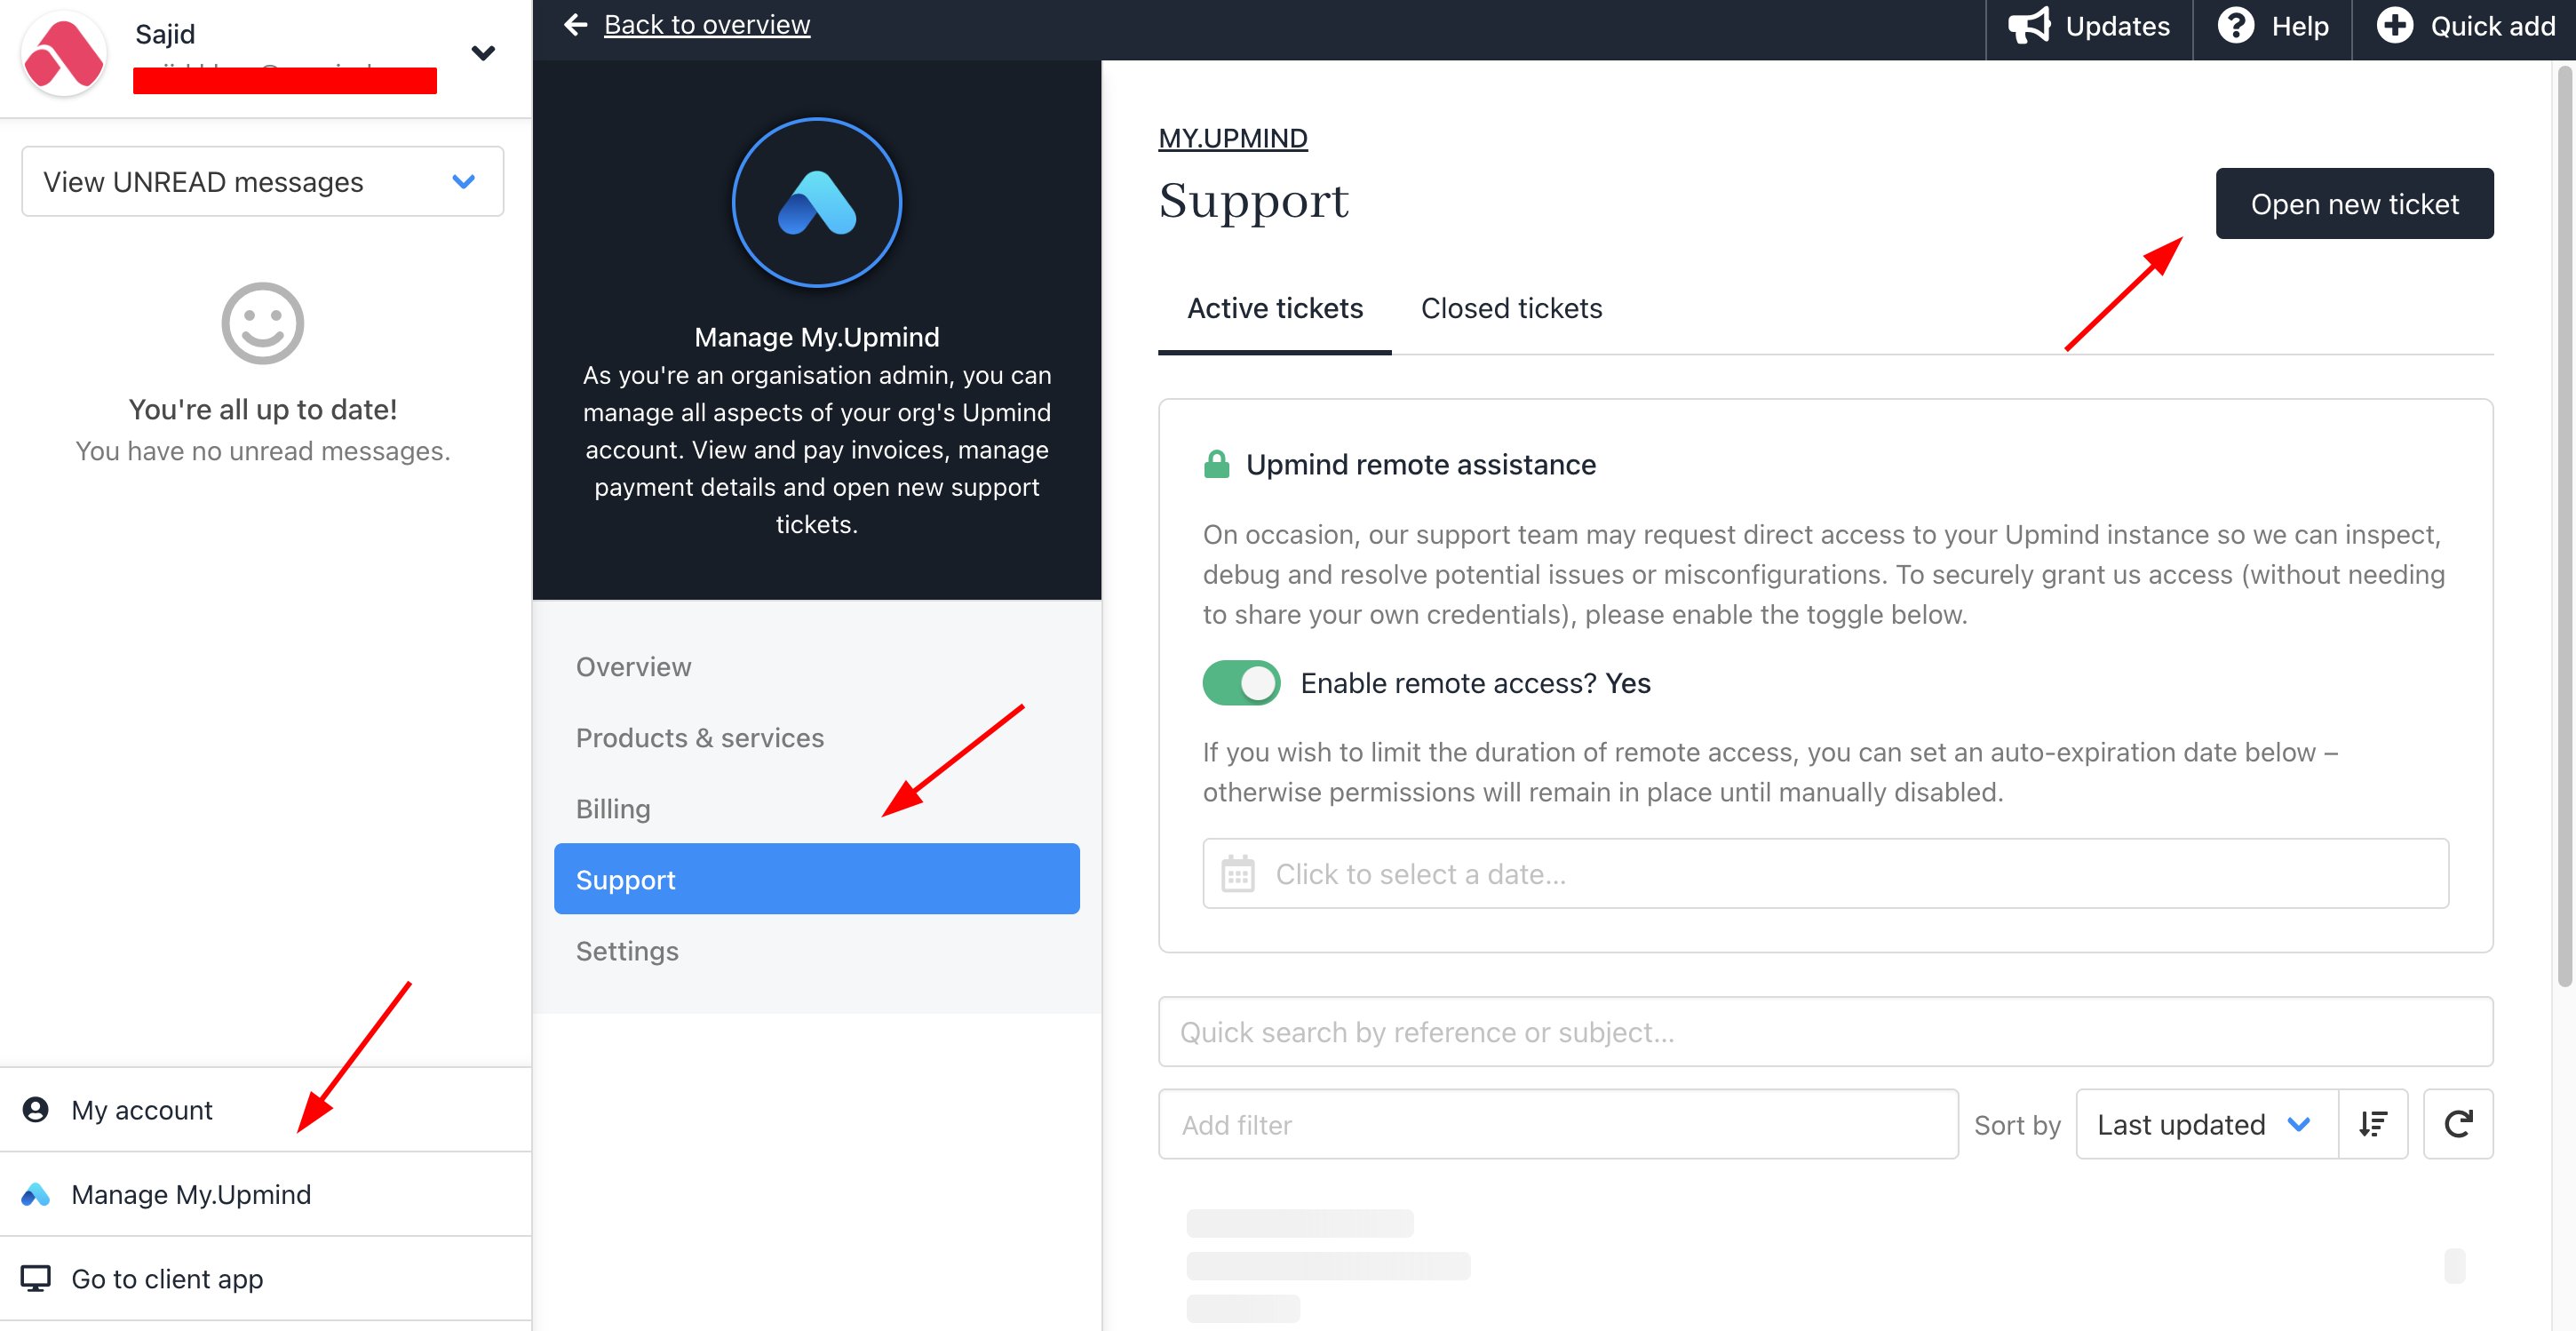Toggle the sort direction icon

click(x=2373, y=1124)
